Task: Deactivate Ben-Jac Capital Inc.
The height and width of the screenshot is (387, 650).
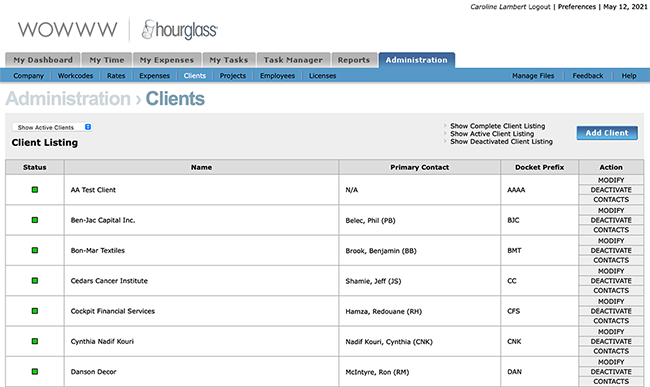Action: pos(611,220)
